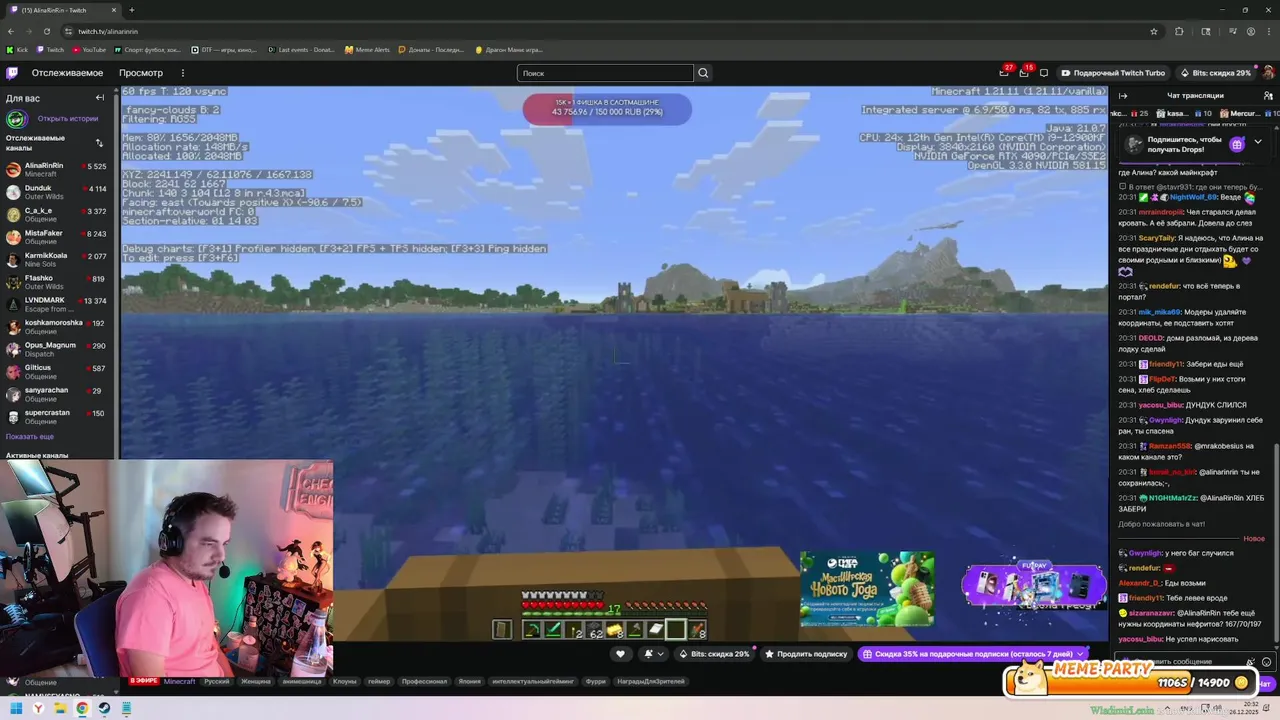Open Steam from the taskbar
This screenshot has height=720, width=1280.
pyautogui.click(x=104, y=709)
